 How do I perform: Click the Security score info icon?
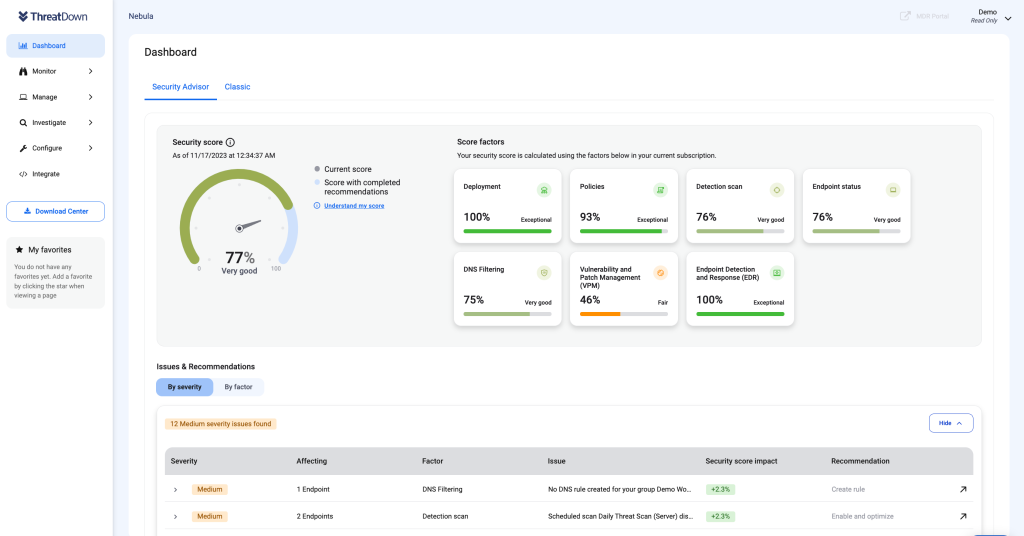tap(230, 142)
